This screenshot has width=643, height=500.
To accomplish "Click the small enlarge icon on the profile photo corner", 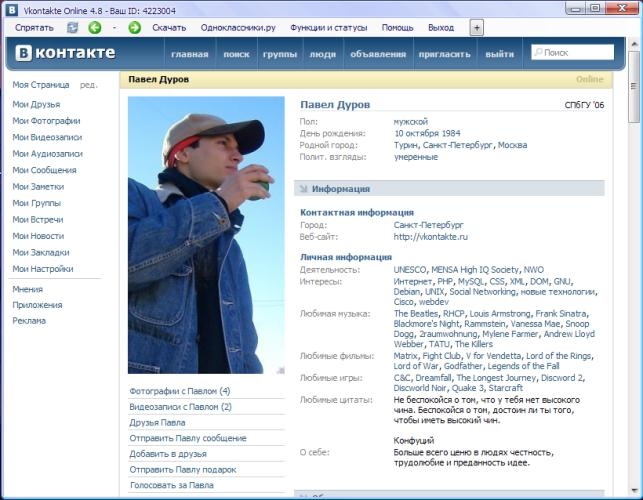I will click(x=280, y=370).
